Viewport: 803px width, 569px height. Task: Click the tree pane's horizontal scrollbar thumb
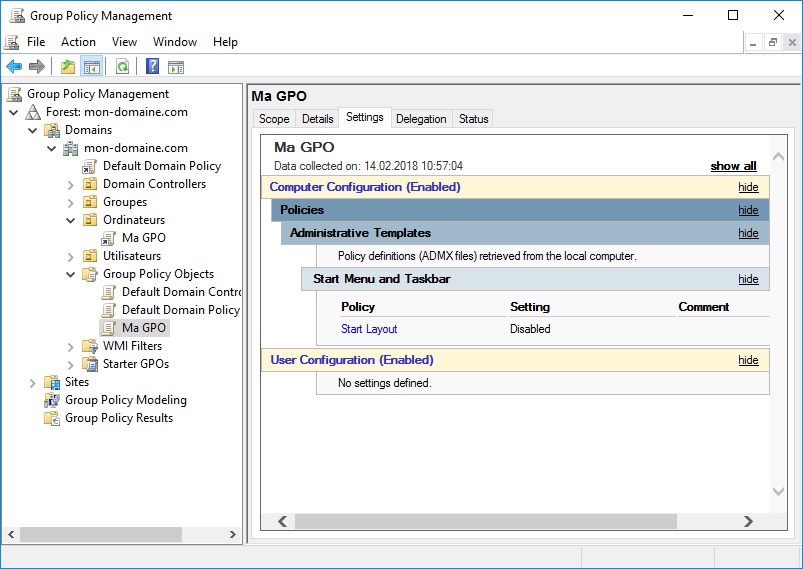coord(101,534)
